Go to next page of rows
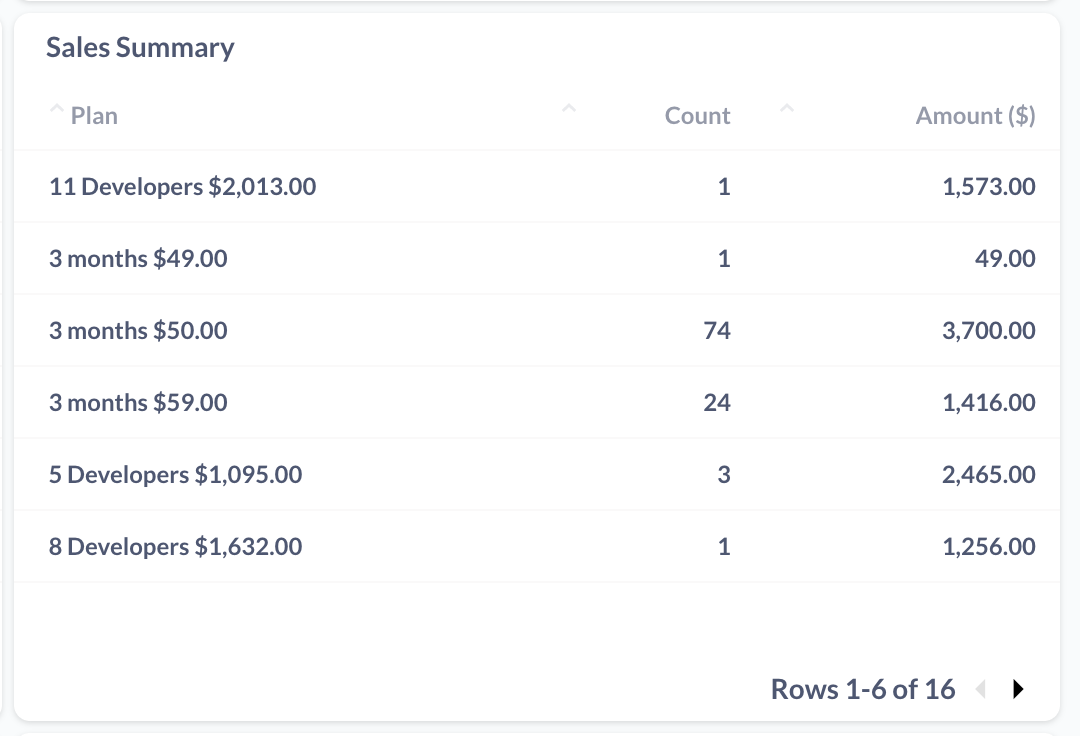Image resolution: width=1080 pixels, height=736 pixels. tap(1018, 689)
